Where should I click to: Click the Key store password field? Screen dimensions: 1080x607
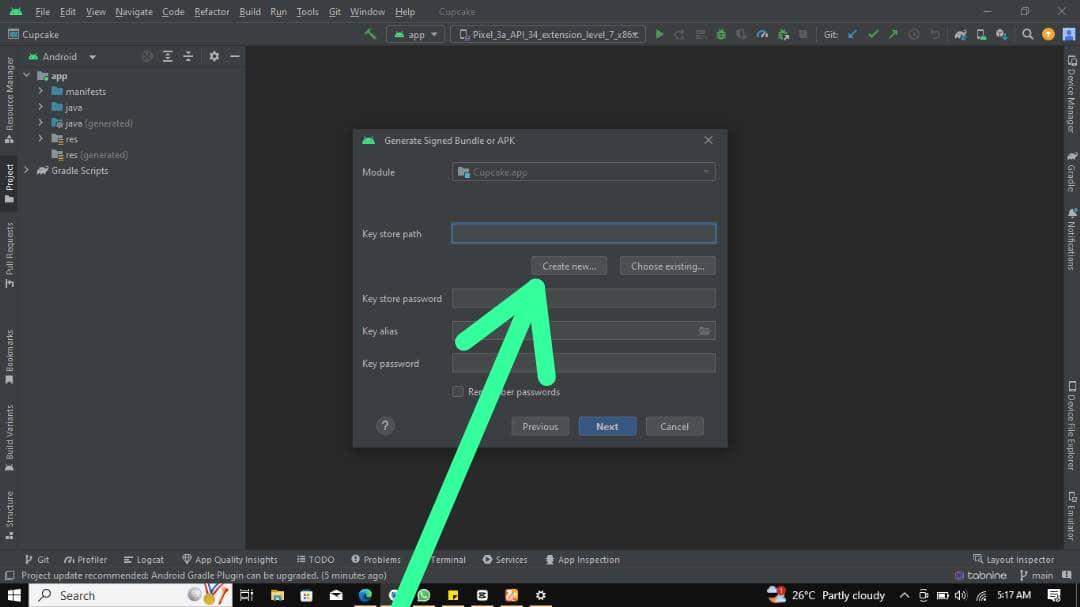tap(583, 298)
